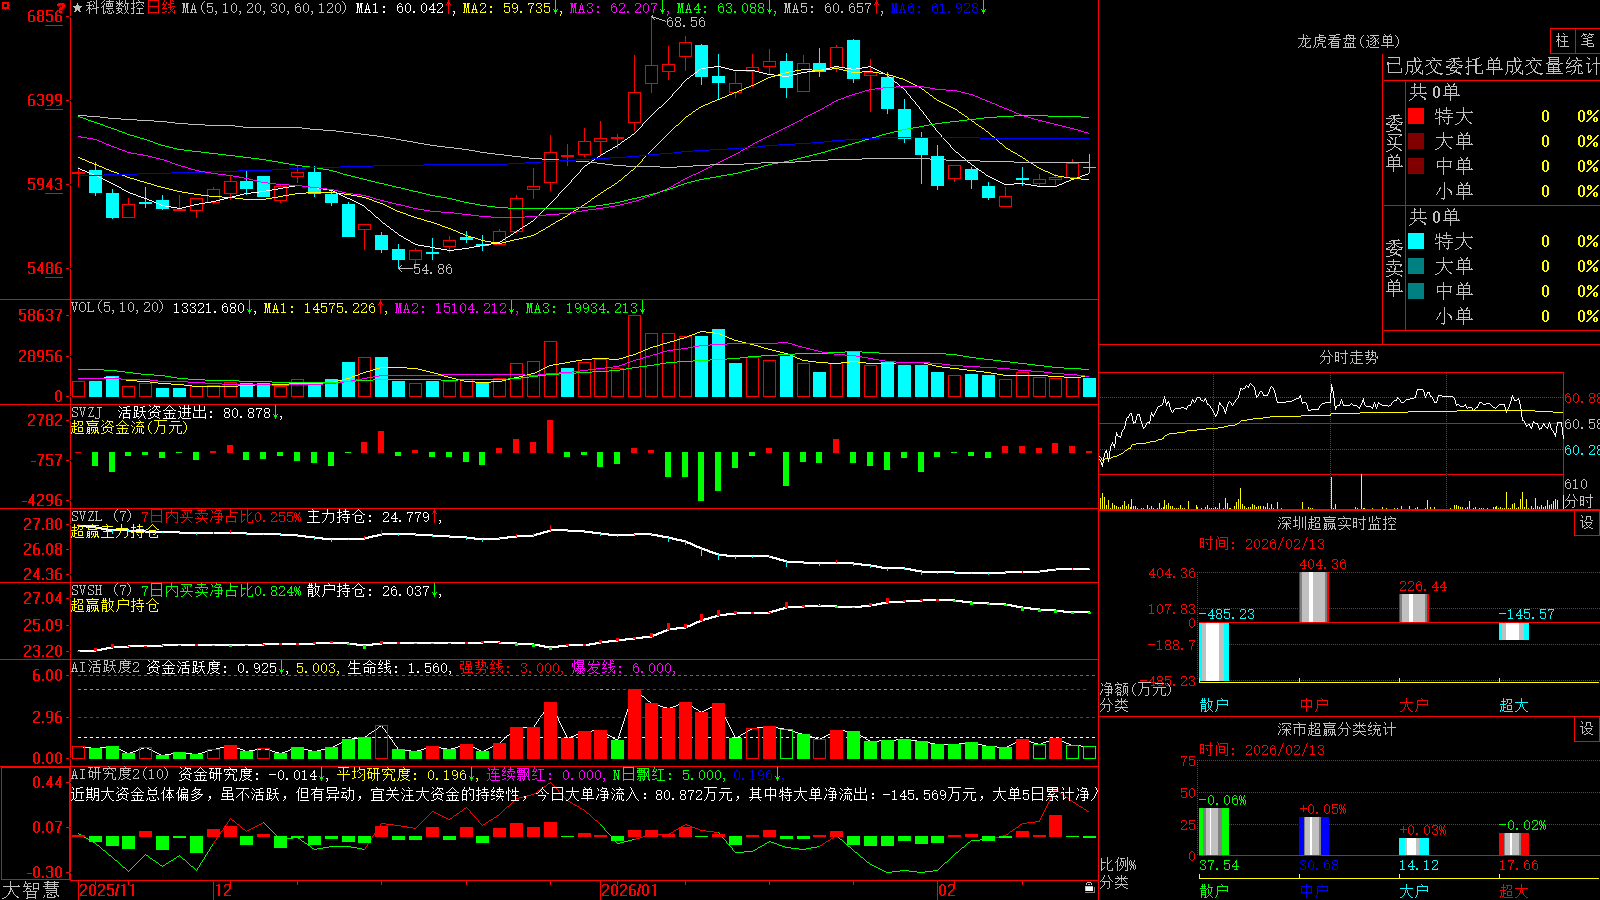Click the 超赢散户持仓 subtitle
Image resolution: width=1600 pixels, height=900 pixels.
point(115,605)
